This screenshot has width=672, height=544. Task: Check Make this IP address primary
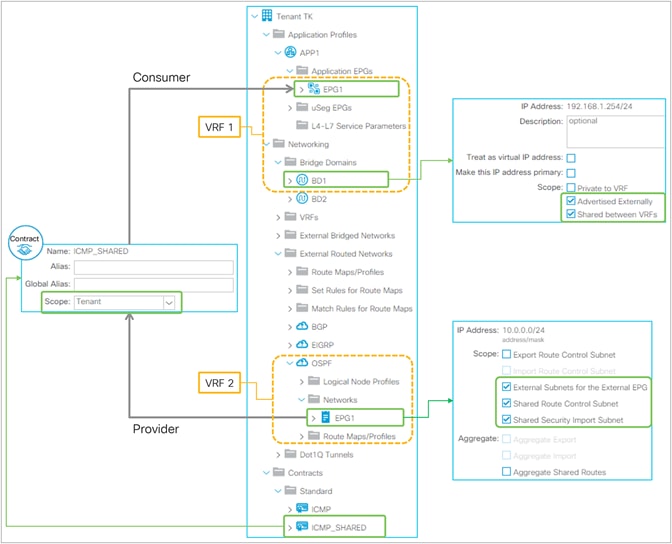pos(571,173)
